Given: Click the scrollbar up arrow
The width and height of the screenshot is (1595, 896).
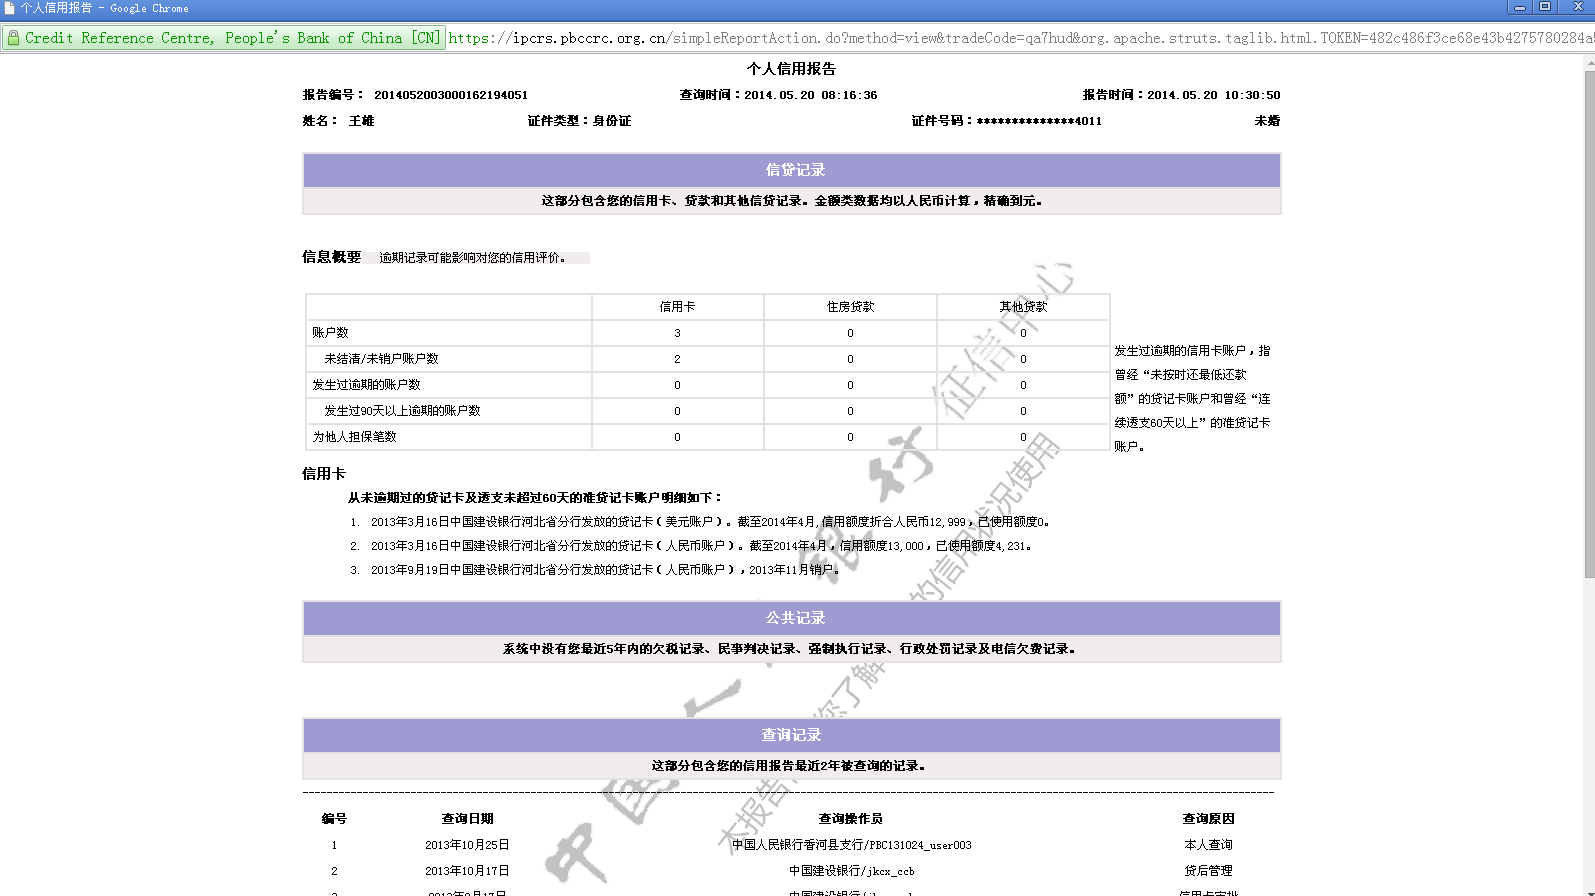Looking at the screenshot, I should tap(1589, 63).
